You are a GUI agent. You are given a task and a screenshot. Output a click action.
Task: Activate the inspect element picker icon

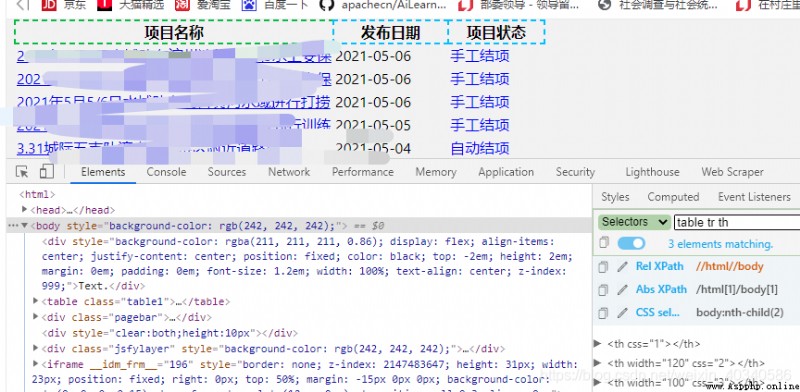pyautogui.click(x=22, y=172)
